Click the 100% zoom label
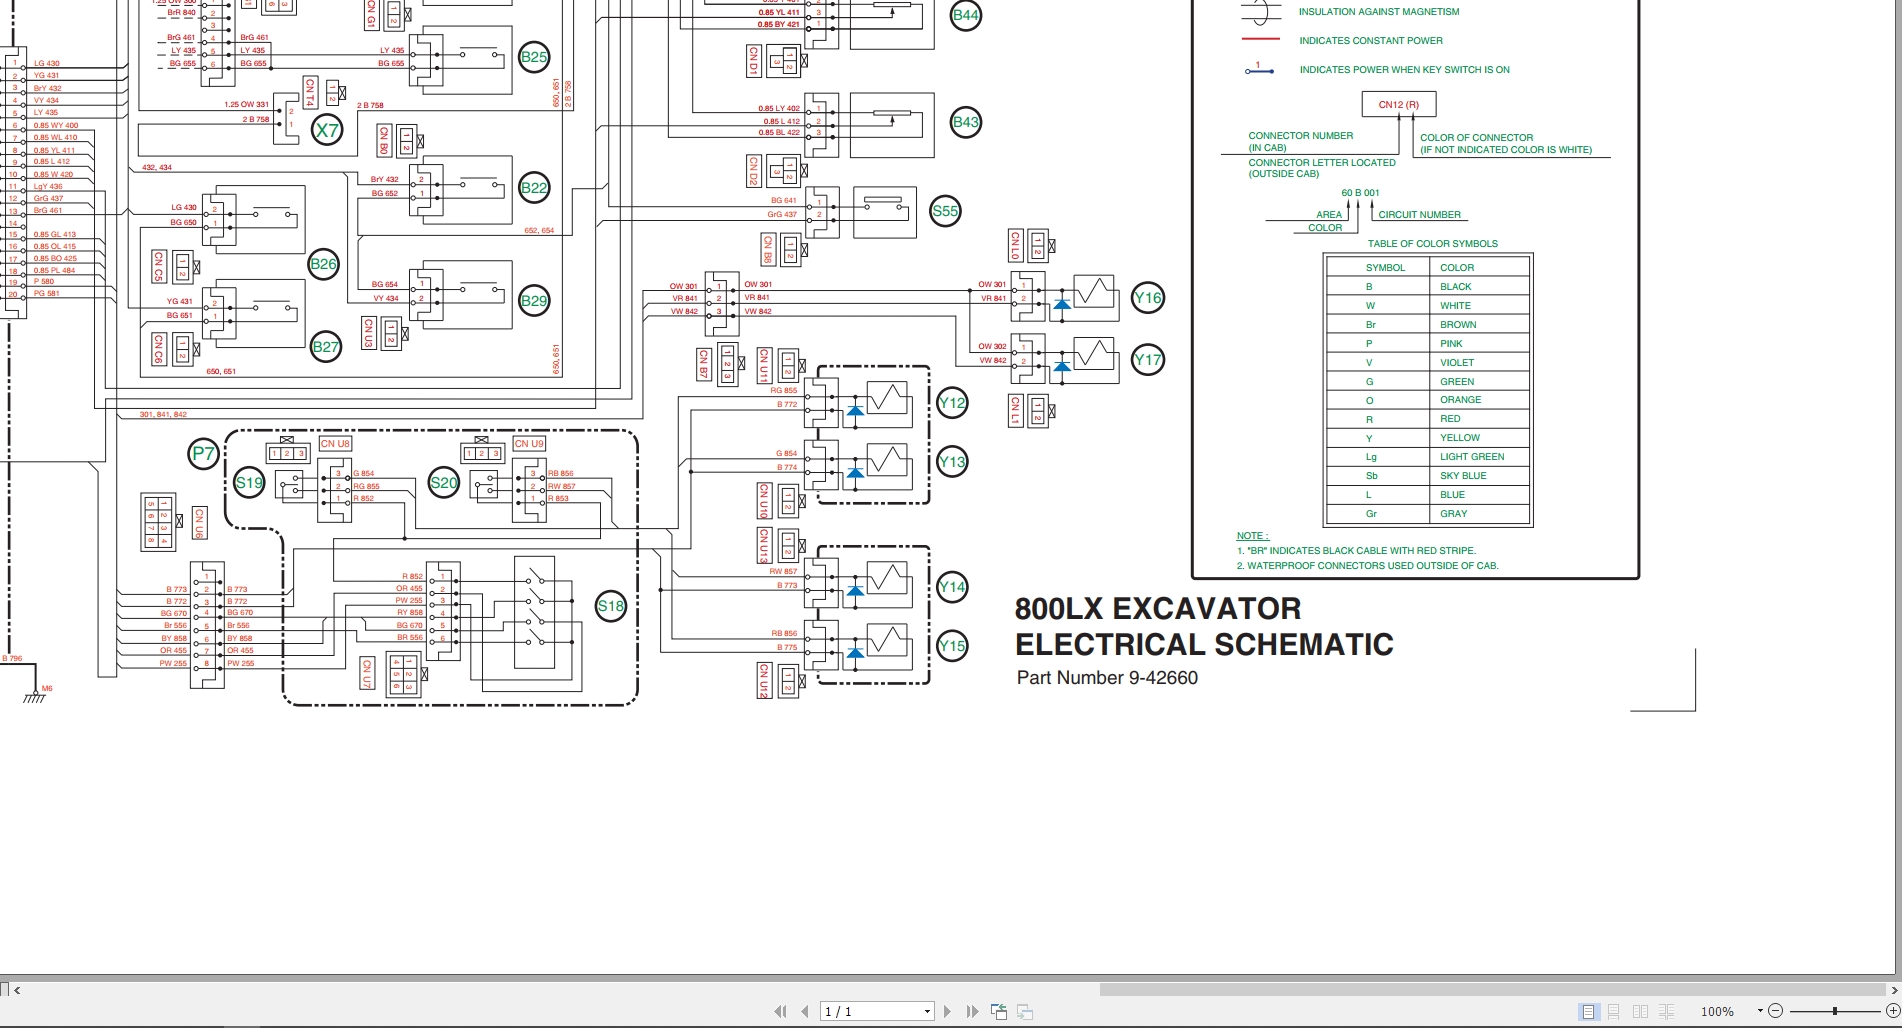The height and width of the screenshot is (1028, 1902). tap(1717, 1011)
